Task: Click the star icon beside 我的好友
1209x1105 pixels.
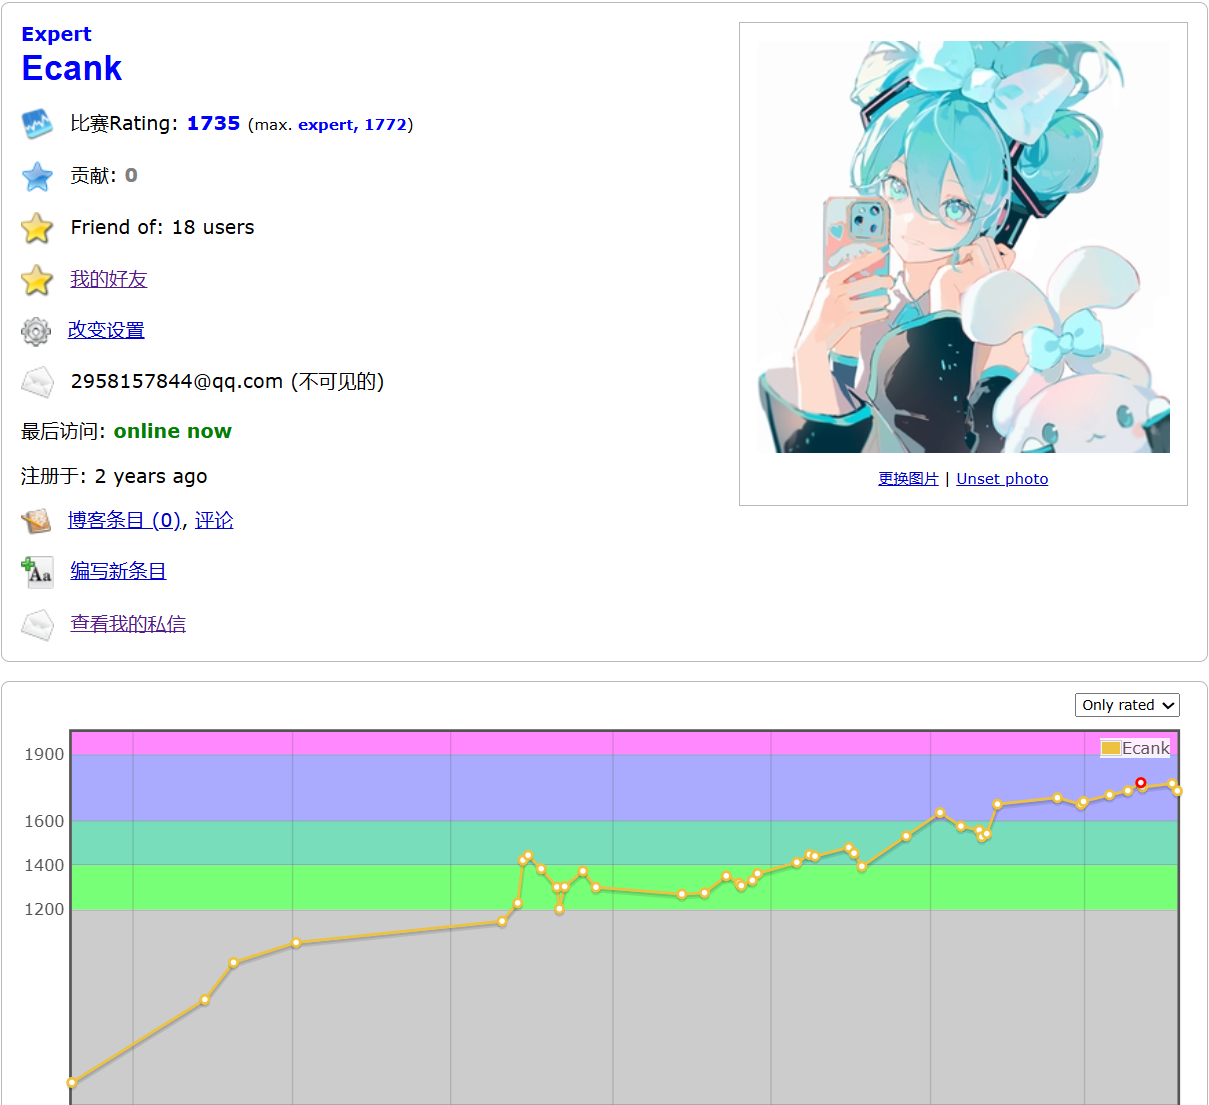Action: [x=37, y=280]
